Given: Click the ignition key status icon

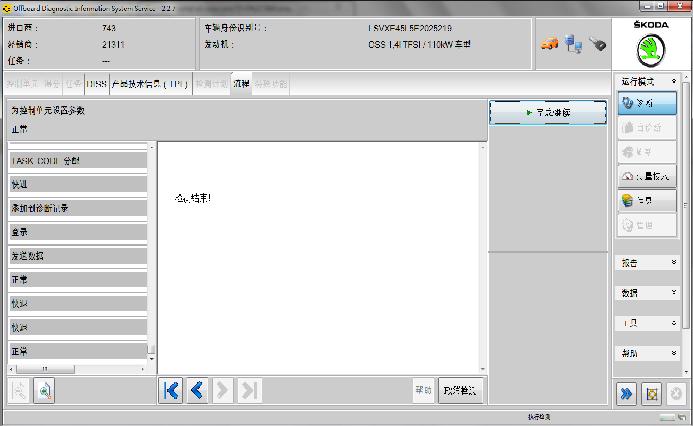Looking at the screenshot, I should point(597,44).
